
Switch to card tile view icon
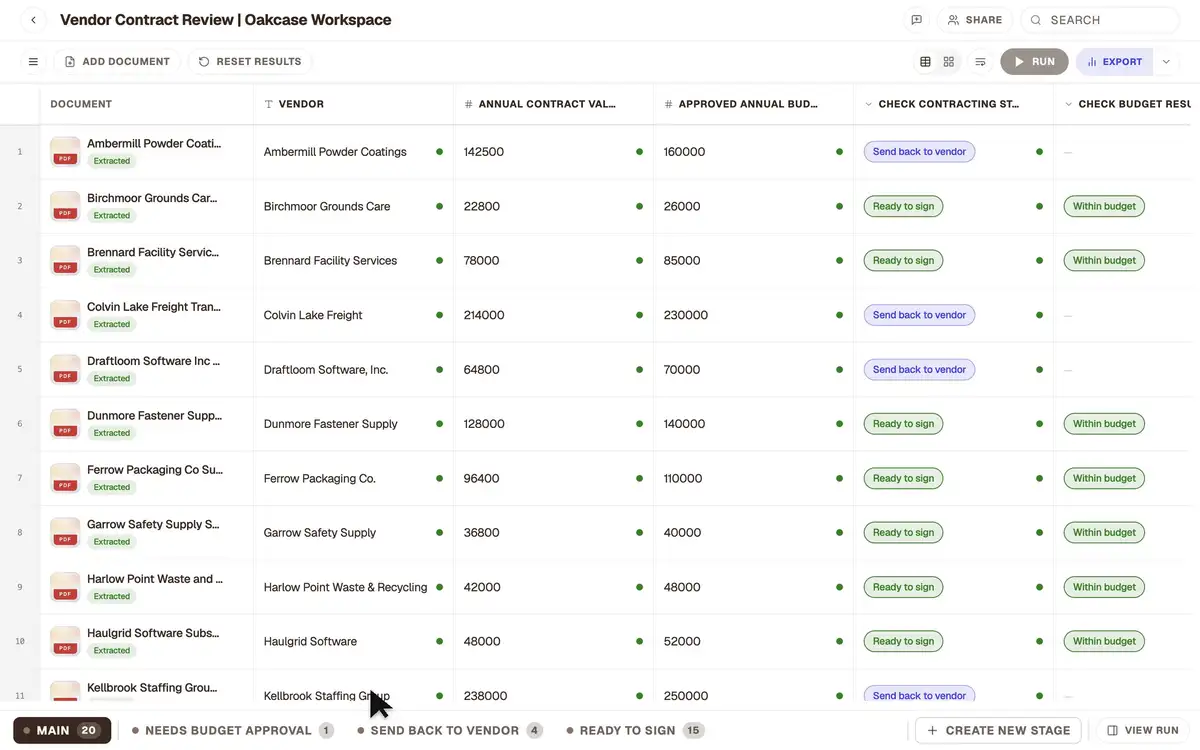949,62
